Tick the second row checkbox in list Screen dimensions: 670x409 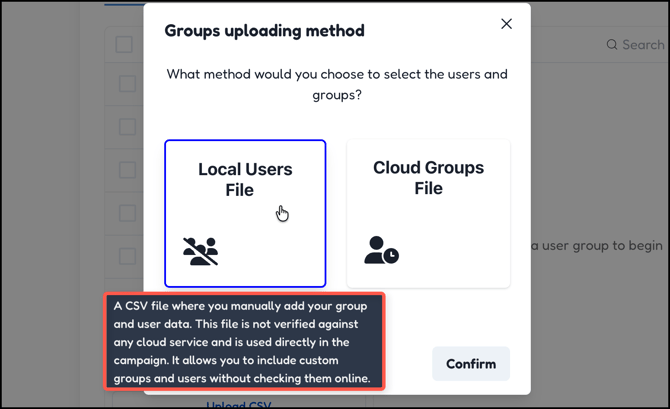tap(127, 127)
